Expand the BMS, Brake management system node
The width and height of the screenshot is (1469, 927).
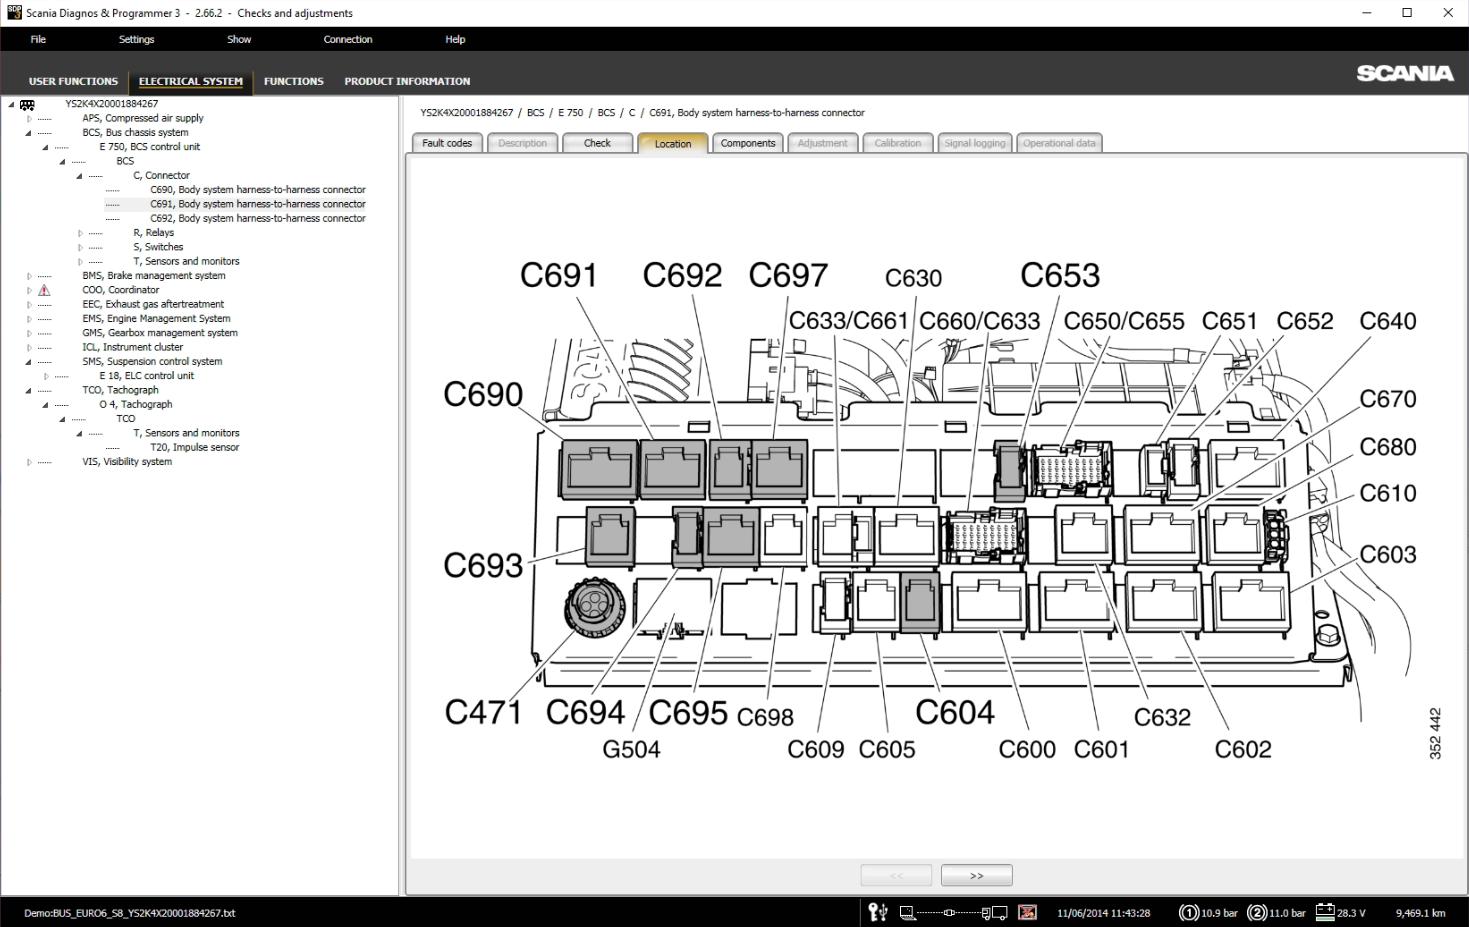tap(29, 276)
